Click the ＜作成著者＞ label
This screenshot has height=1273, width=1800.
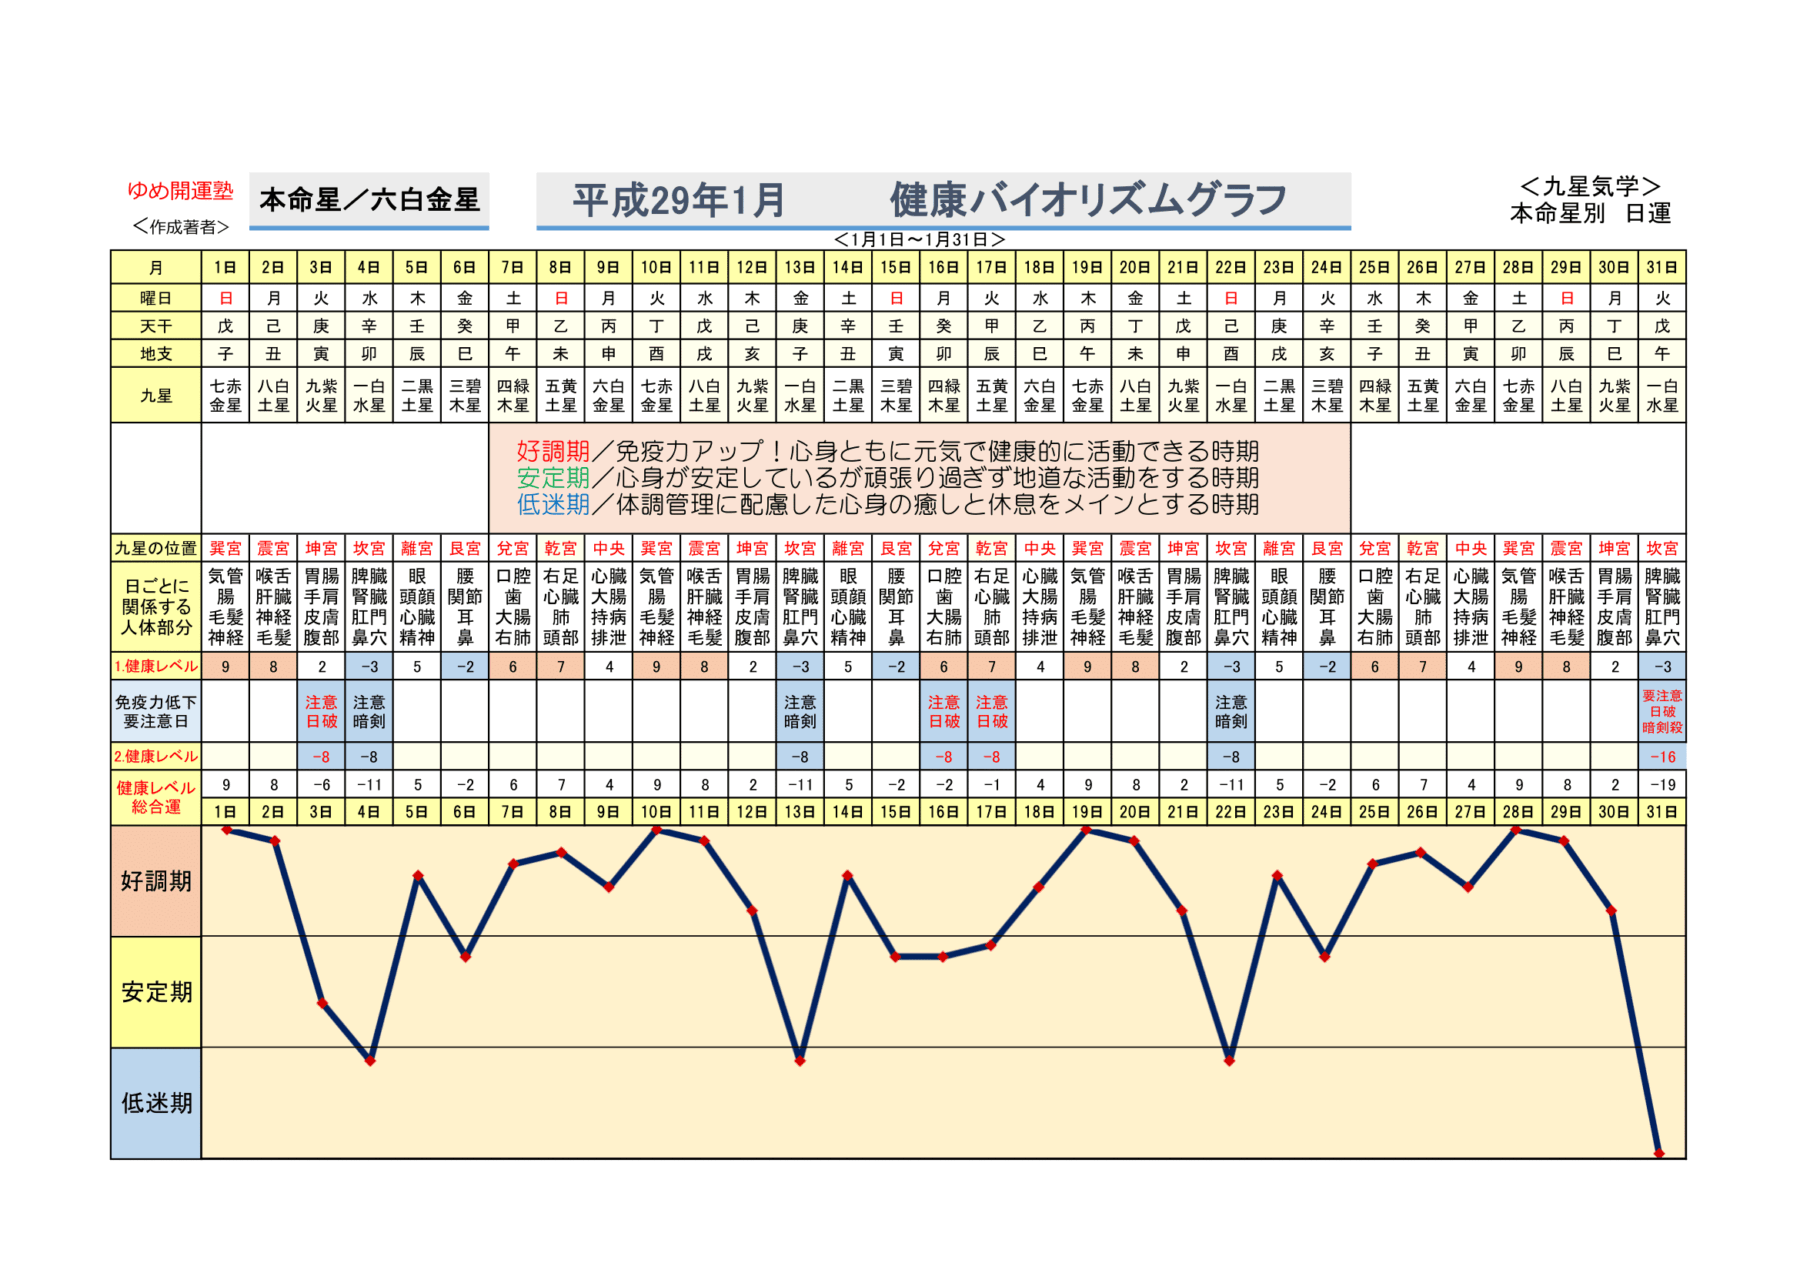click(180, 227)
